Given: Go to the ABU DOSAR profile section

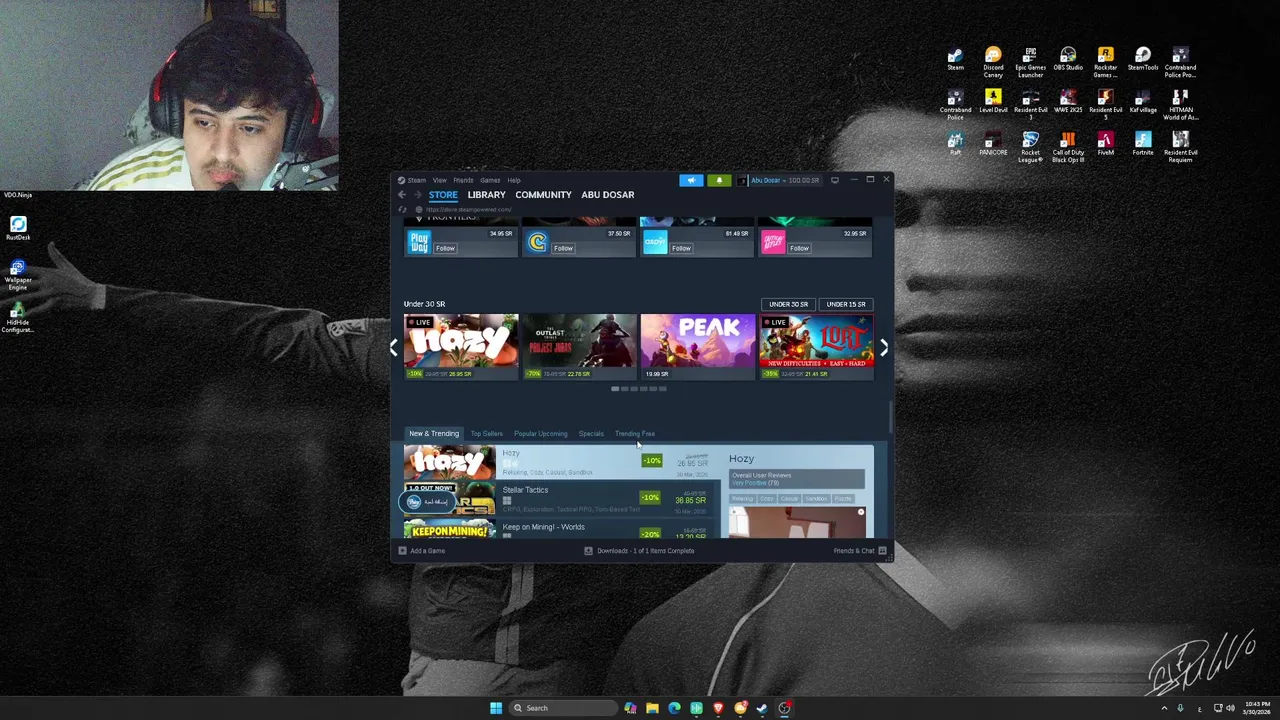Looking at the screenshot, I should 607,195.
